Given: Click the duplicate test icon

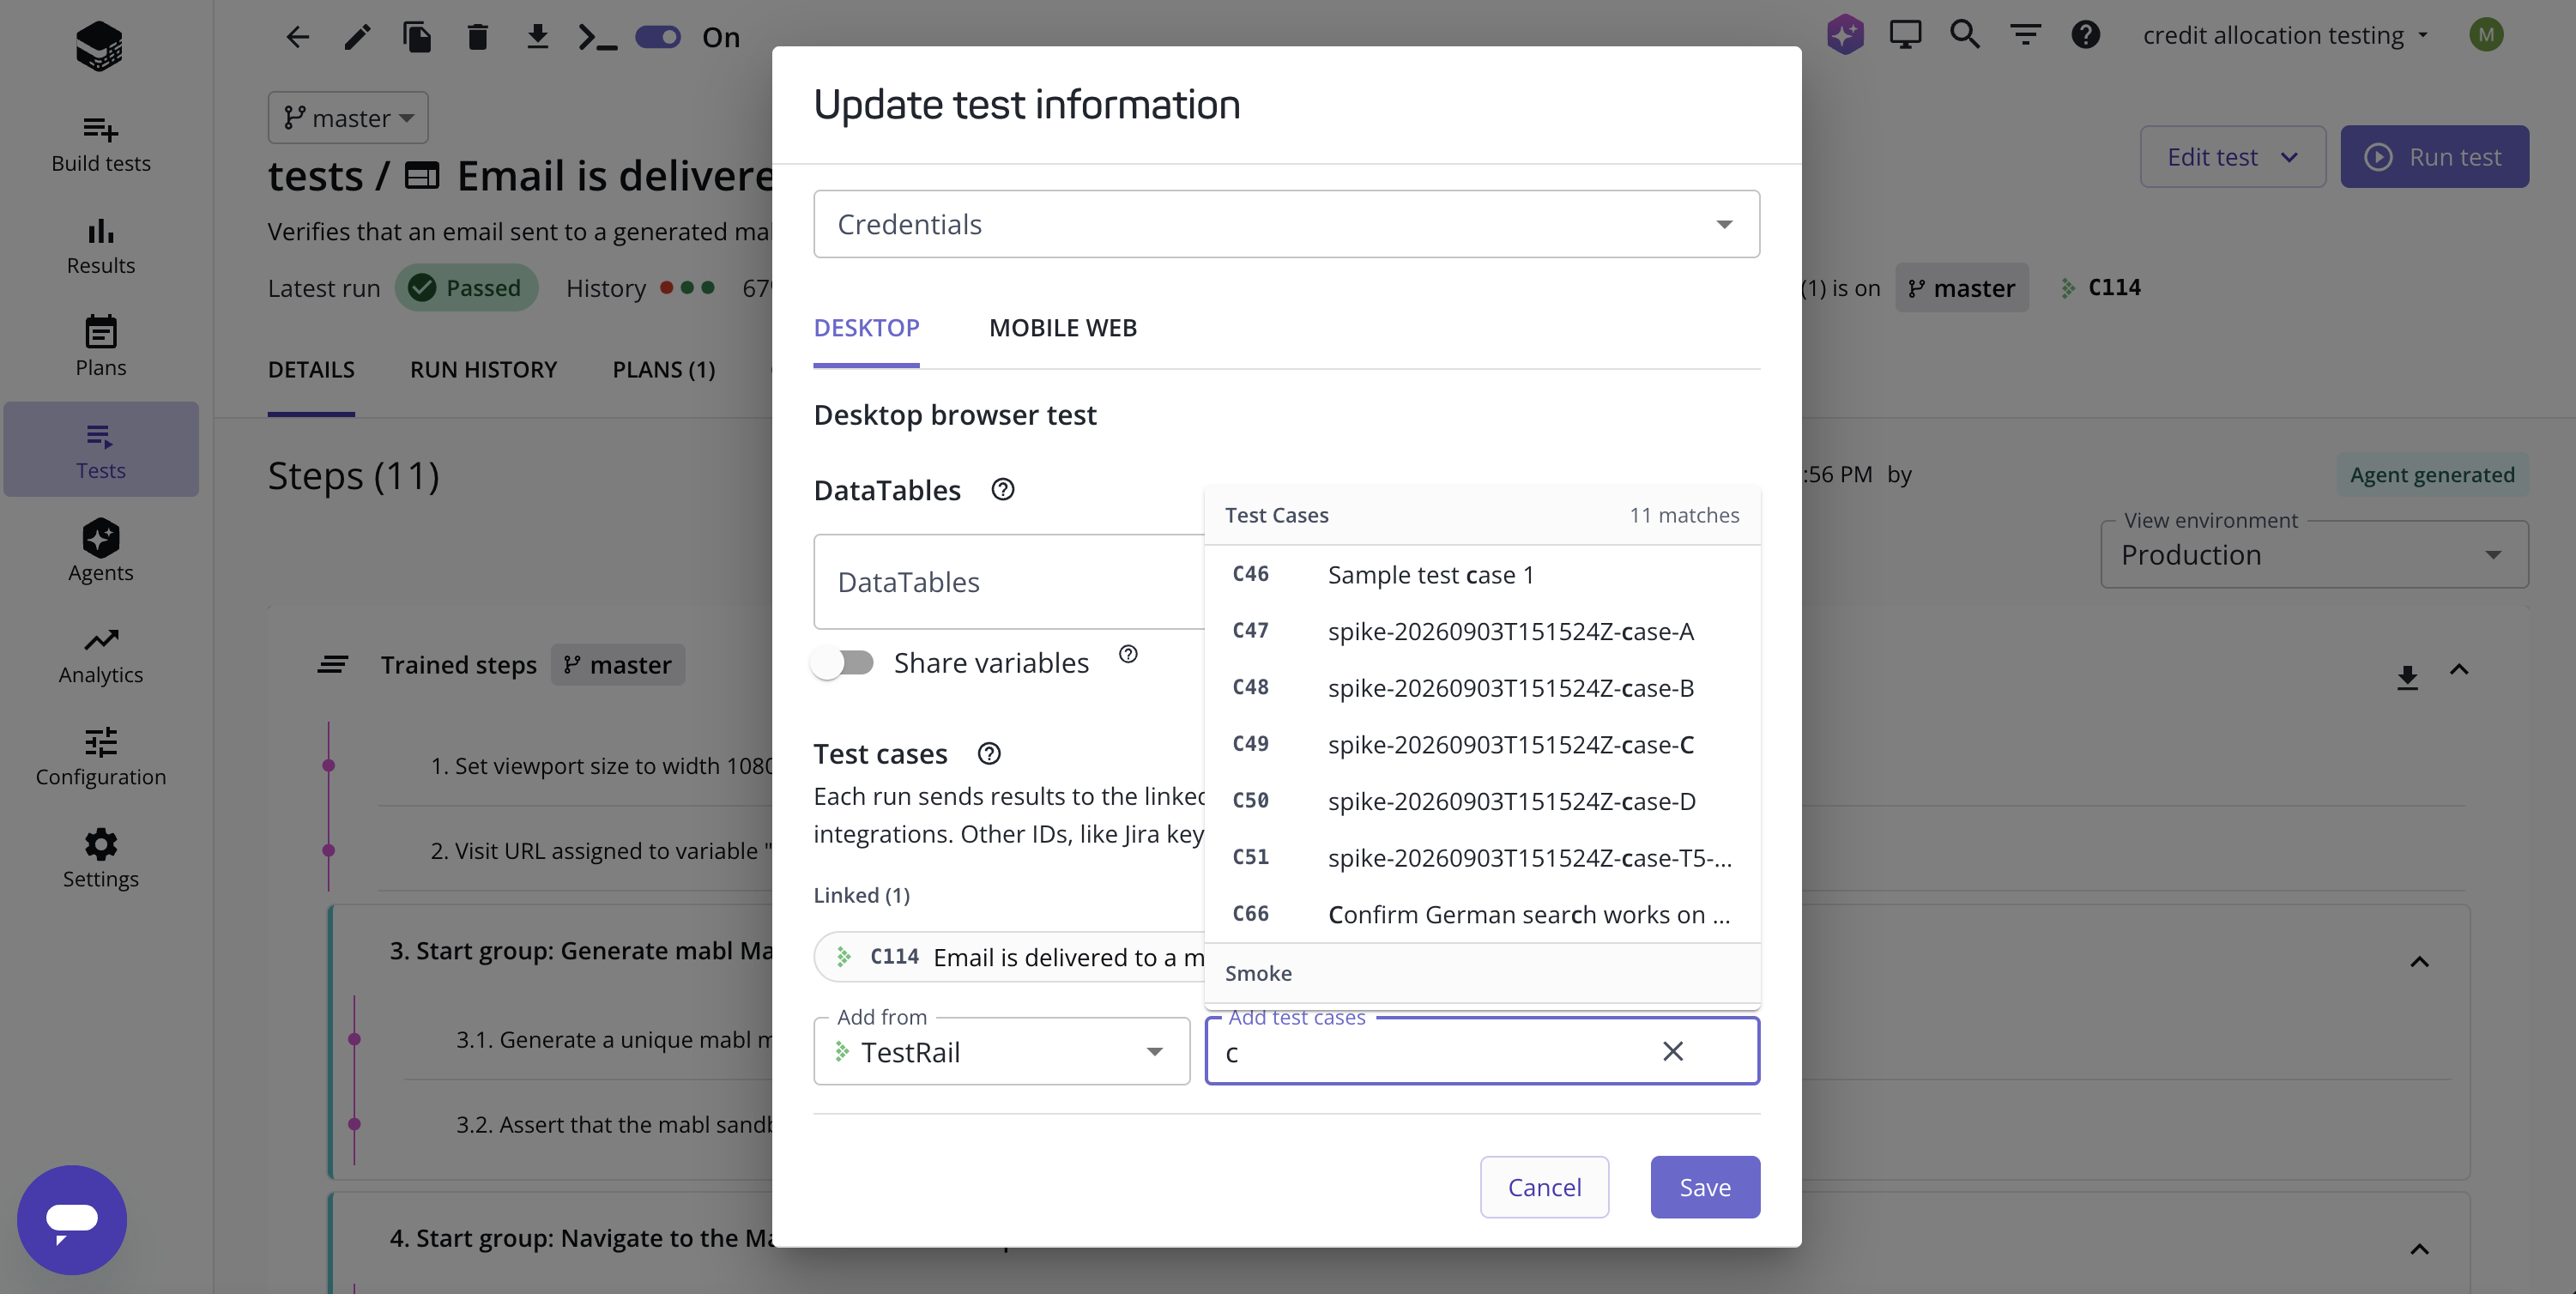Looking at the screenshot, I should 417,37.
